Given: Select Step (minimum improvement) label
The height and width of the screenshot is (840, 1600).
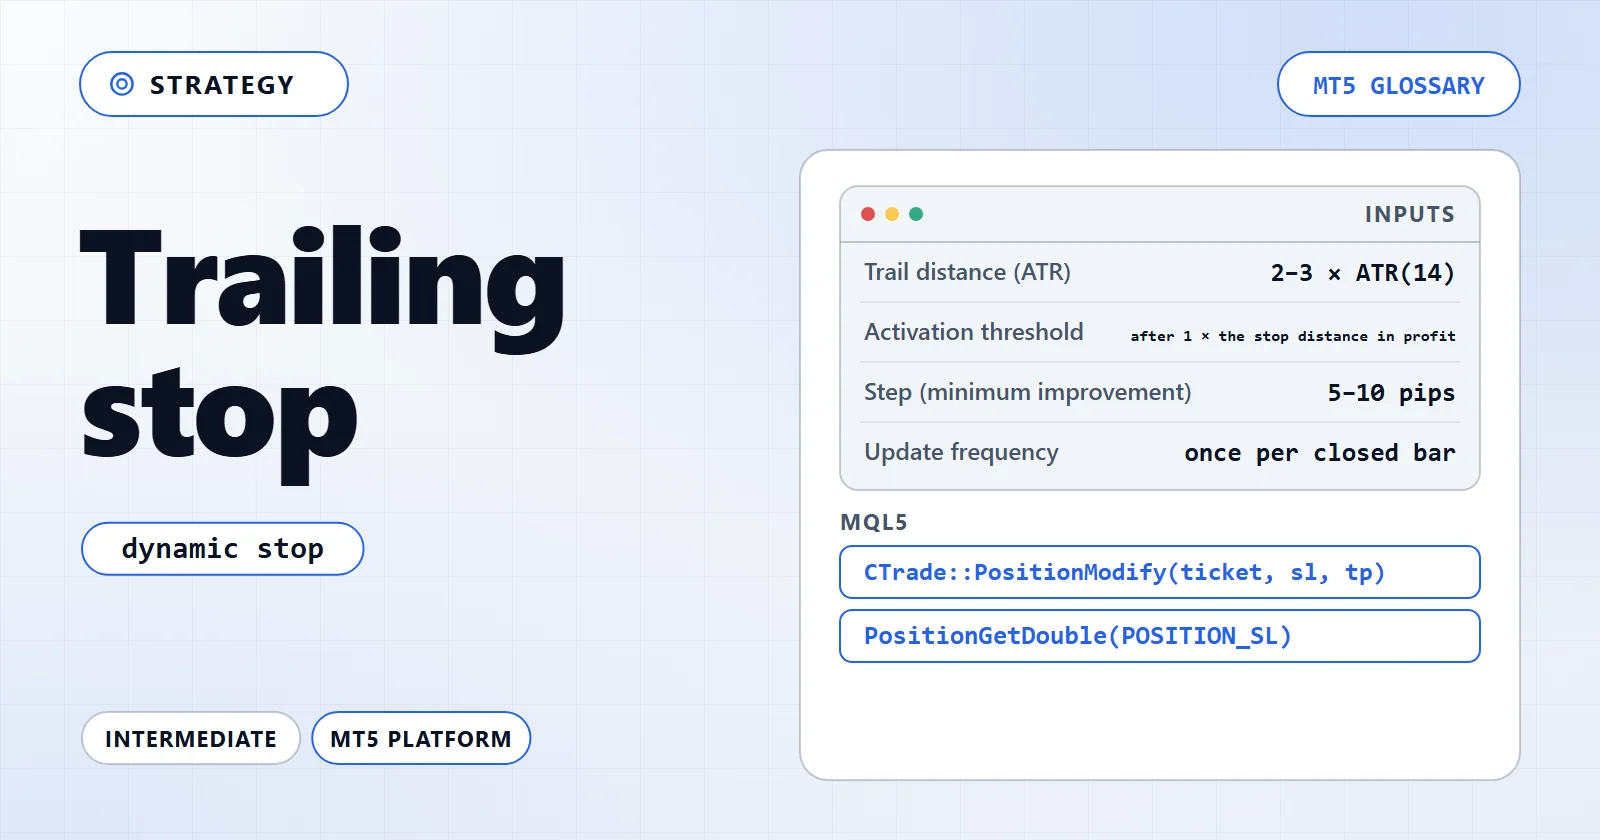Looking at the screenshot, I should coord(1027,392).
